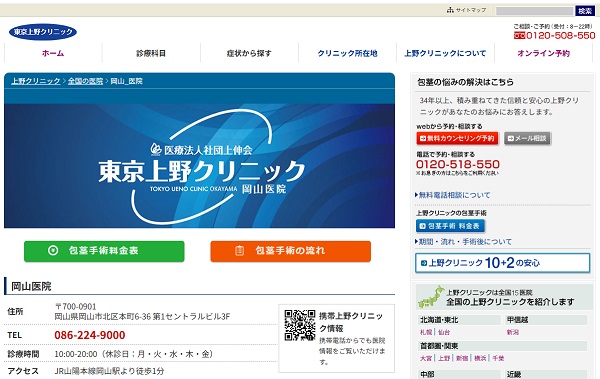Image resolution: width=600 pixels, height=379 pixels.
Task: Open 新潟 clinic link
Action: pos(513,332)
